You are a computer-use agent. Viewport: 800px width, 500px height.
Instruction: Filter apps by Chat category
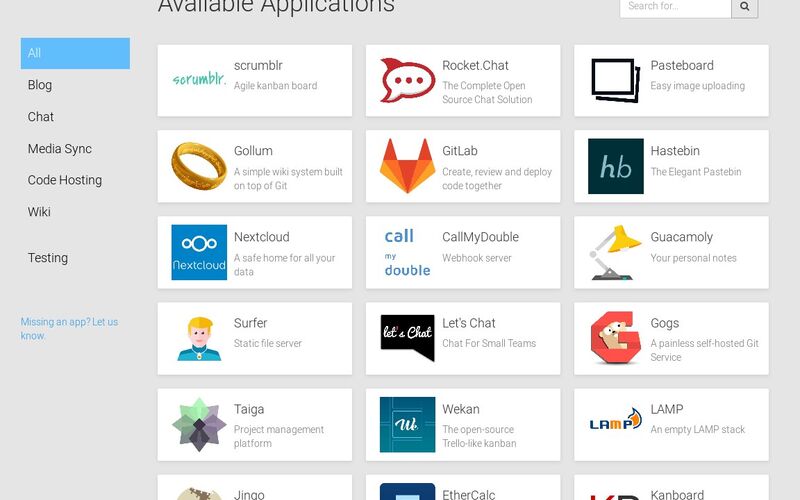pyautogui.click(x=41, y=117)
